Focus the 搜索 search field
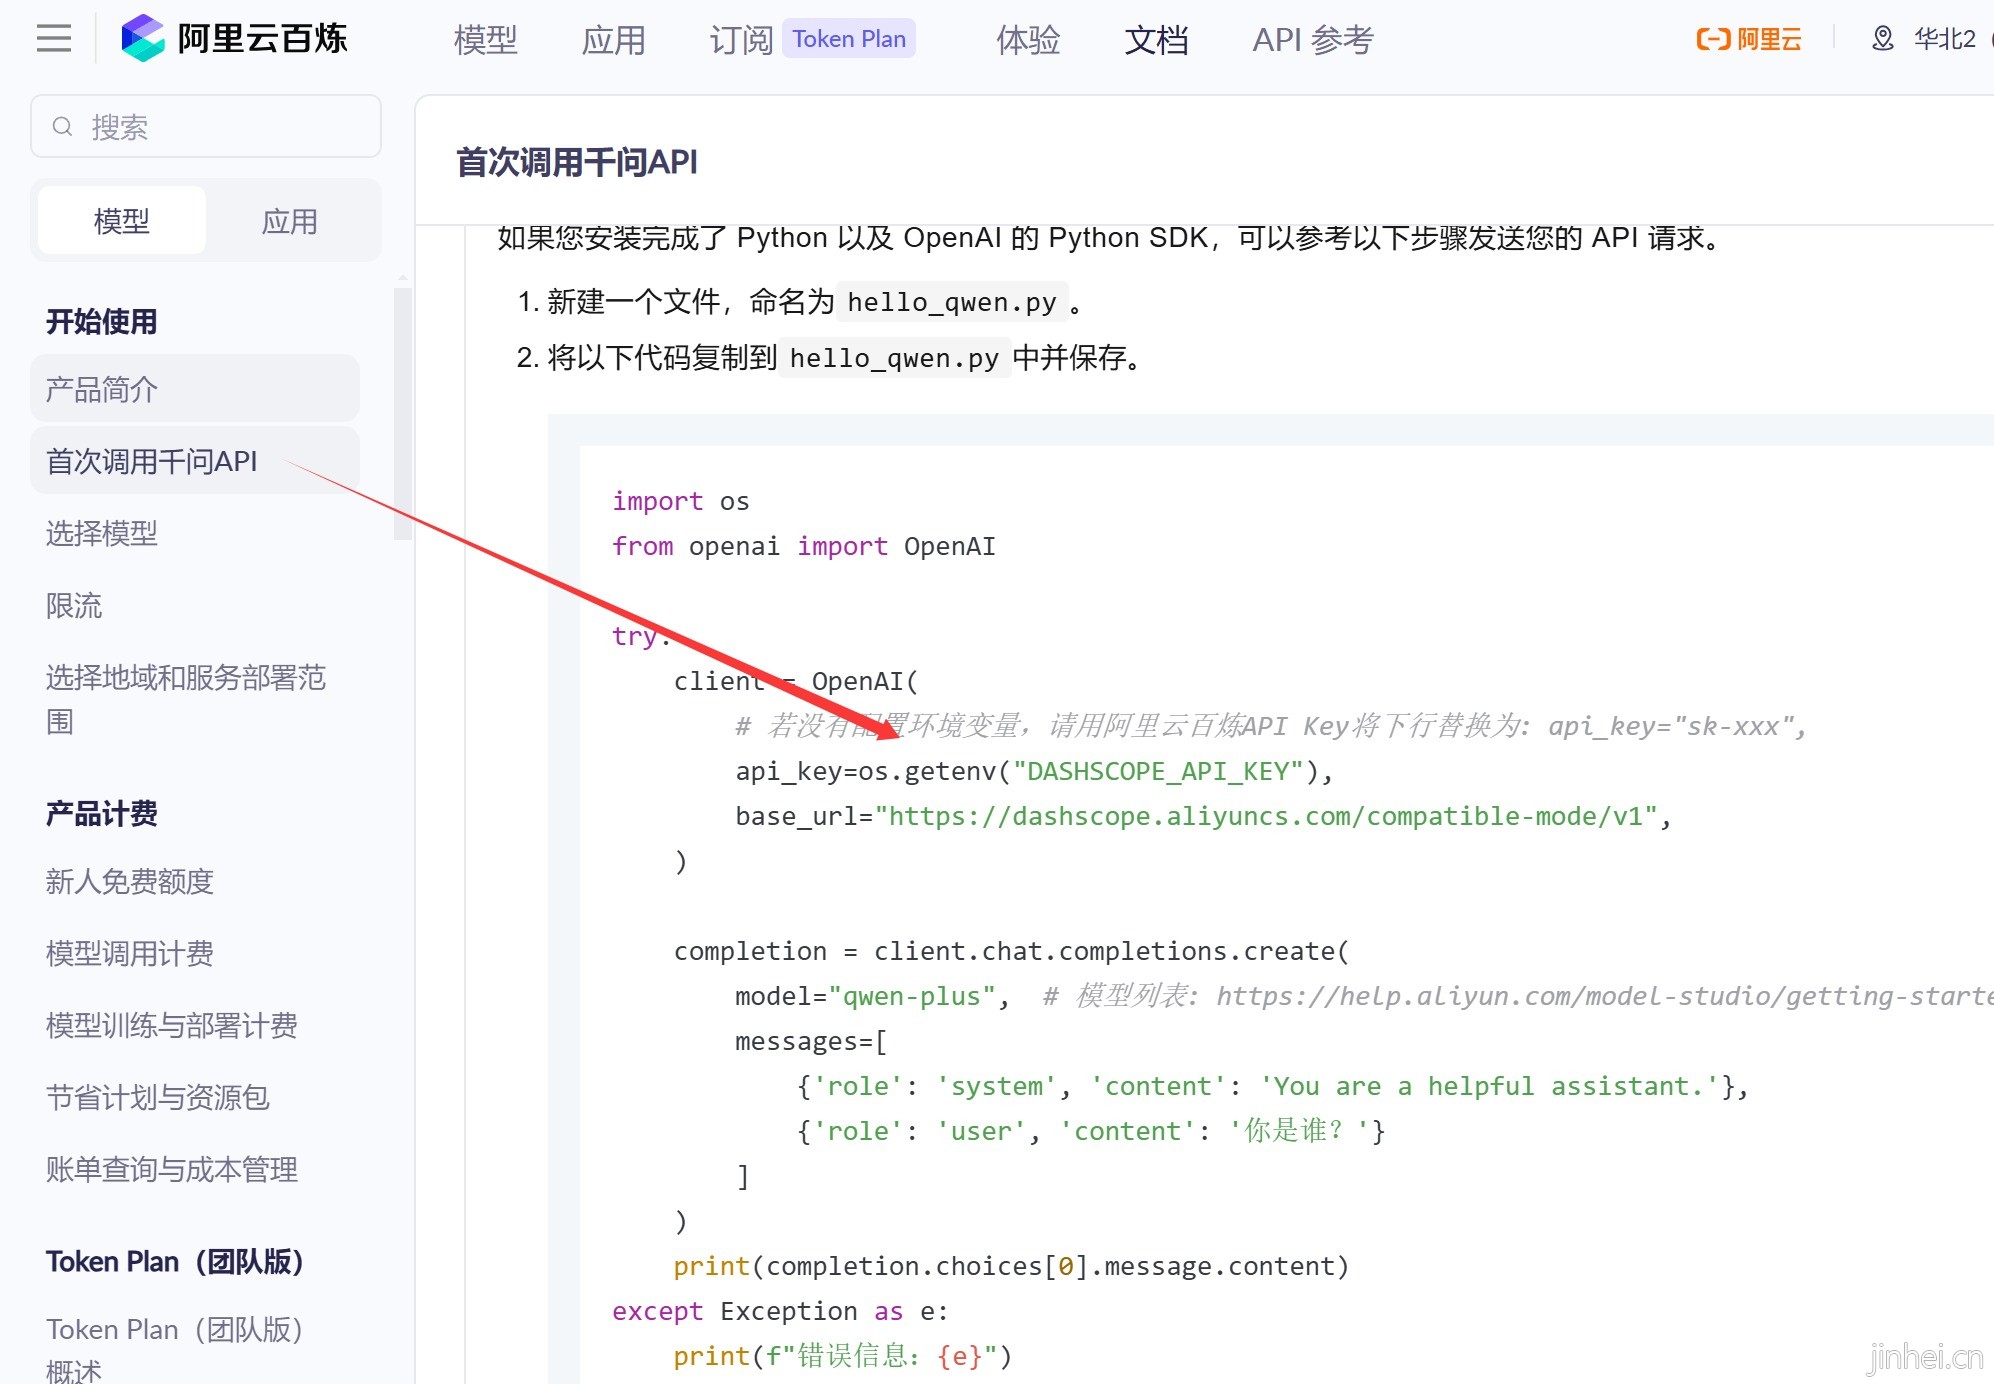This screenshot has width=1994, height=1384. [206, 127]
